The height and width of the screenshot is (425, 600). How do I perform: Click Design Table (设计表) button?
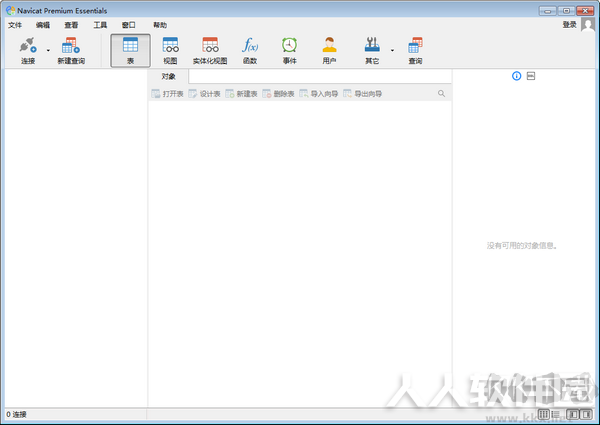tap(204, 94)
